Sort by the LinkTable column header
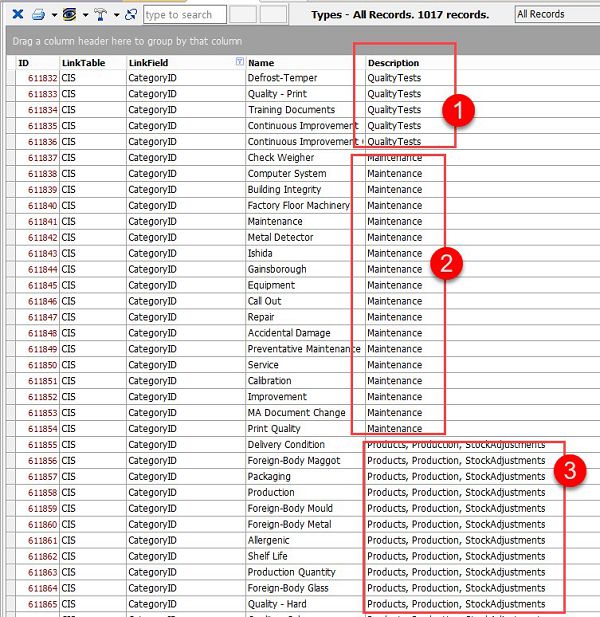The height and width of the screenshot is (617, 600). pyautogui.click(x=83, y=63)
